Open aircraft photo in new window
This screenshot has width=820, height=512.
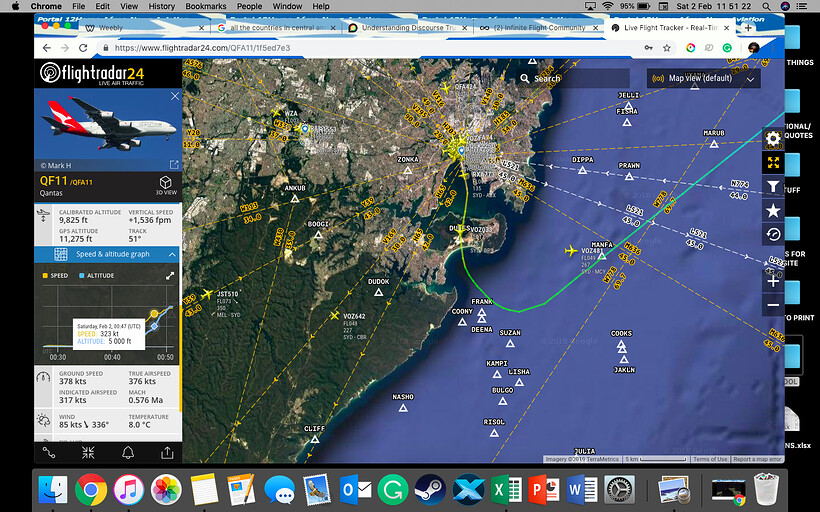point(174,165)
